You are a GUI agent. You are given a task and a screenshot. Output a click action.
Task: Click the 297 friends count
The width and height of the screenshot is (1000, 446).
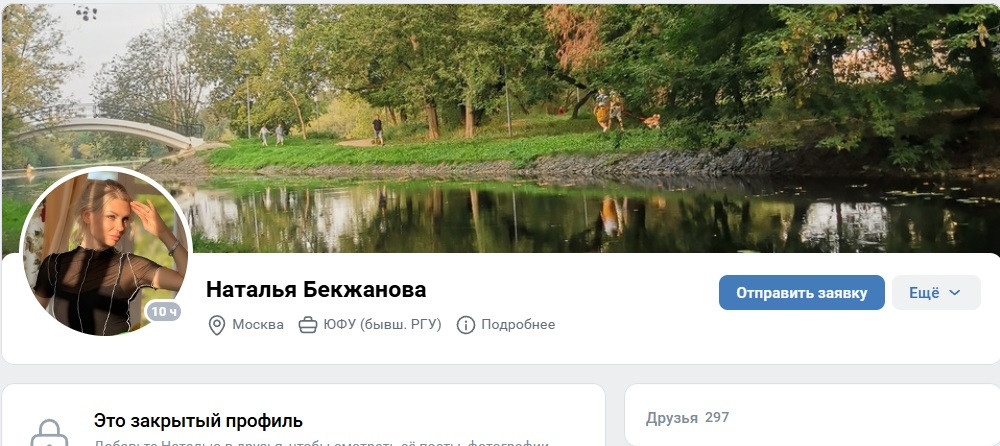click(717, 418)
